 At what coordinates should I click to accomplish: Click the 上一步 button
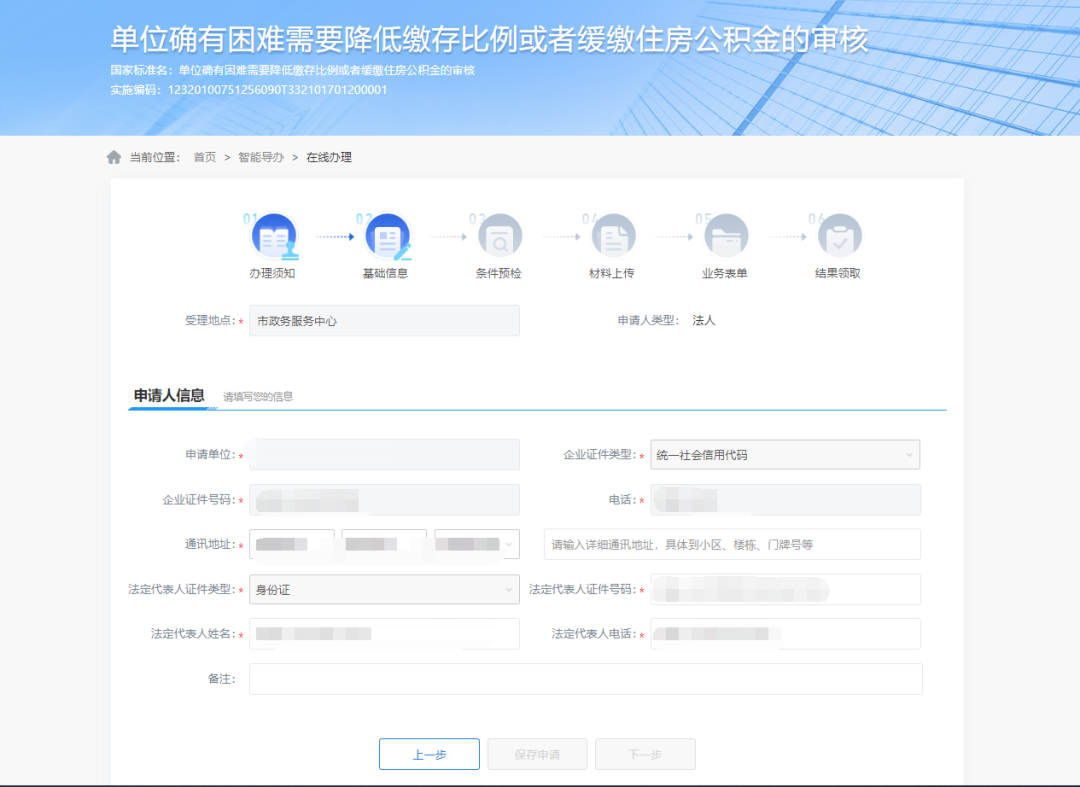coord(429,754)
